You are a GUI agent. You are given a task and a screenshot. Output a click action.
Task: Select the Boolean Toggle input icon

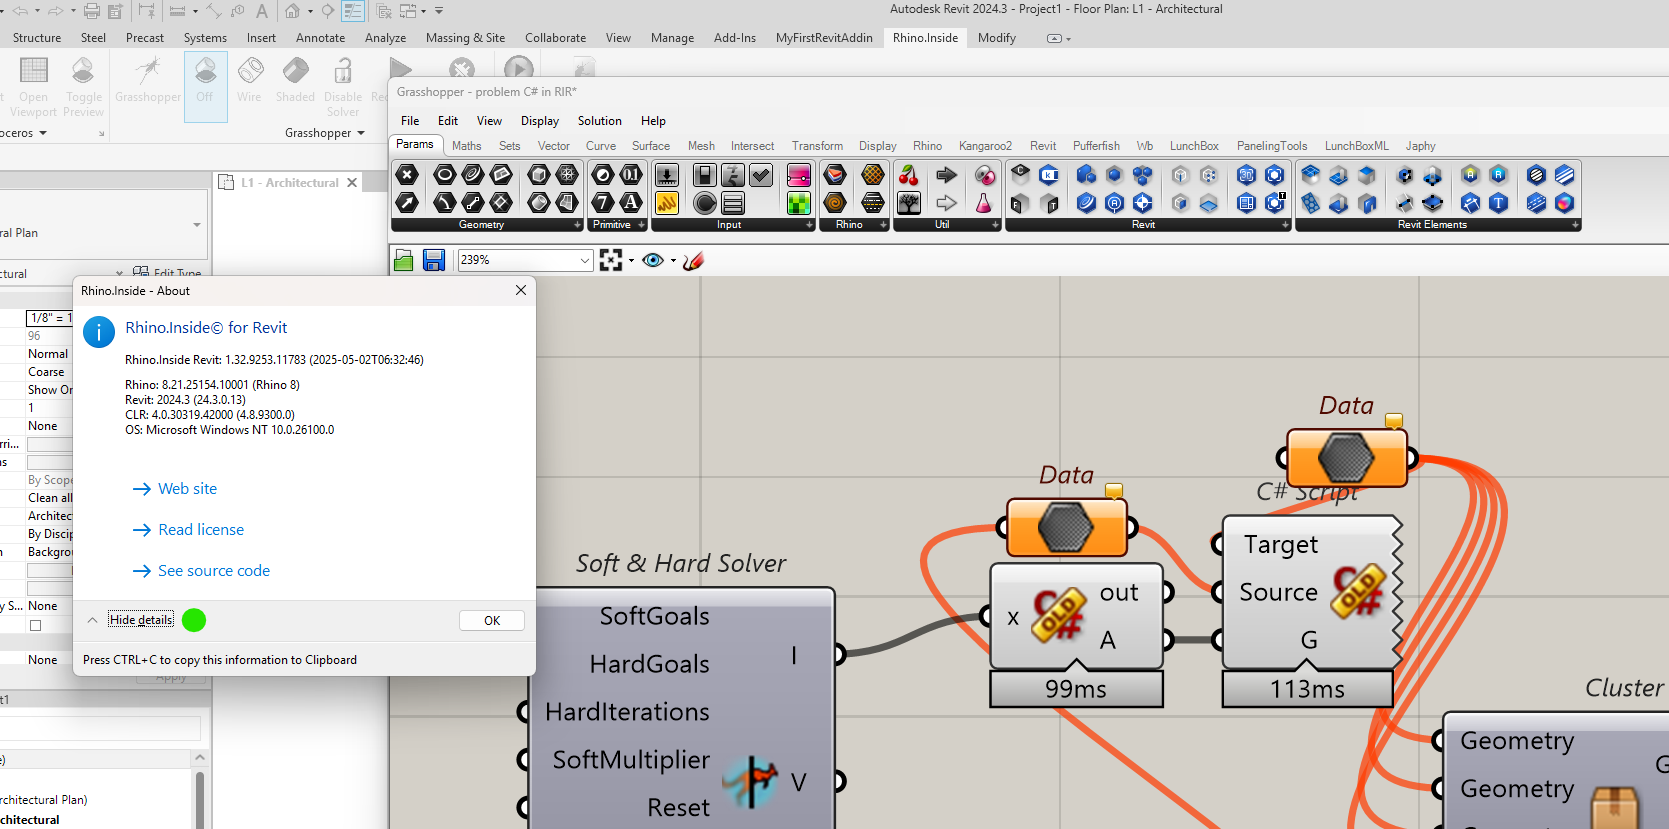(705, 175)
